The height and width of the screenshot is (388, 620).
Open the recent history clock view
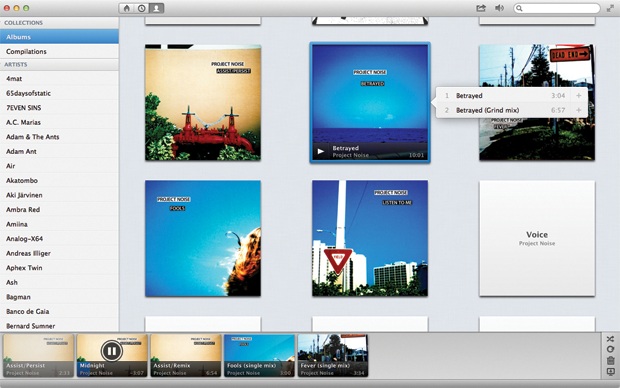(142, 8)
